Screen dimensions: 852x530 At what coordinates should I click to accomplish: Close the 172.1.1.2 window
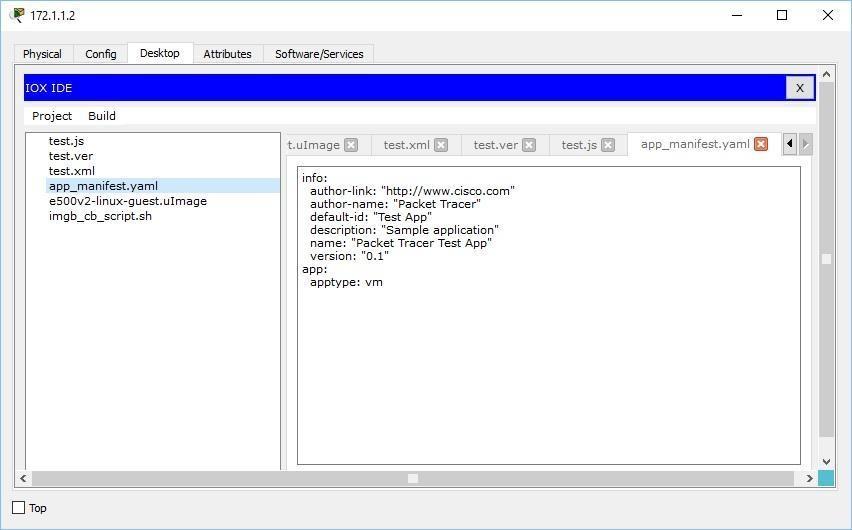coord(828,15)
